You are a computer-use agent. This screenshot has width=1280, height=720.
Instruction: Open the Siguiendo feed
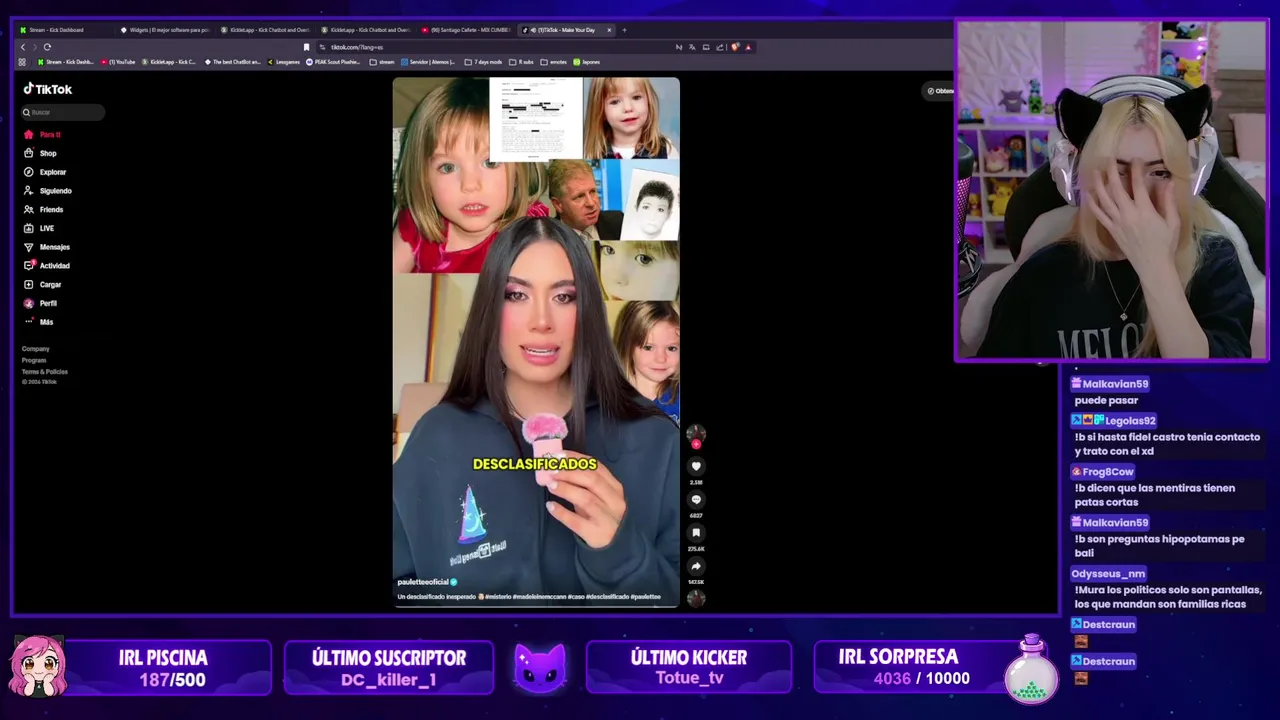[48, 191]
